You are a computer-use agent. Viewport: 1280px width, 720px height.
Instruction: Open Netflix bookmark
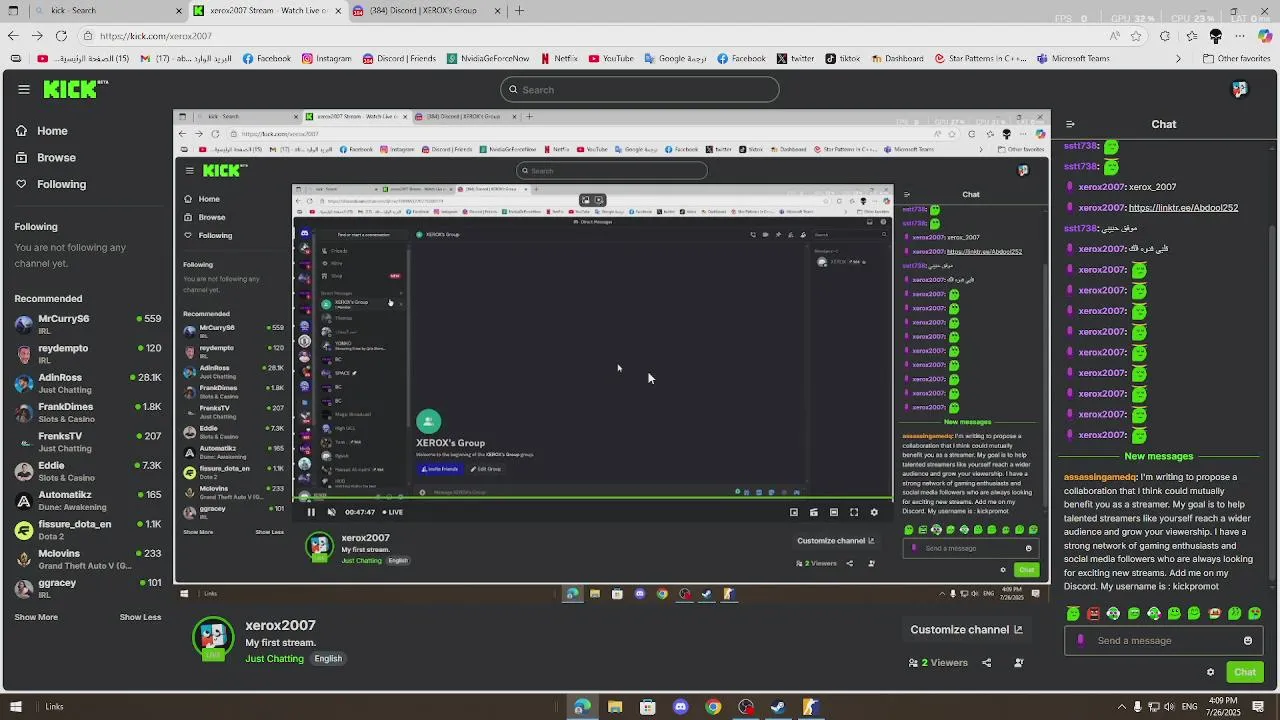(x=559, y=59)
